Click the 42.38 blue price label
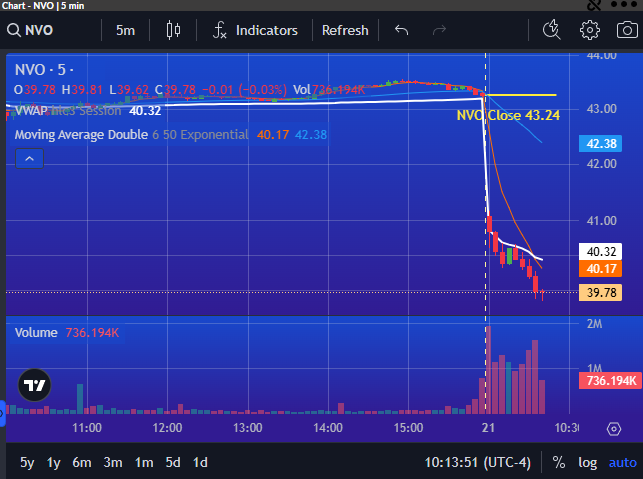This screenshot has height=479, width=643. [x=600, y=144]
